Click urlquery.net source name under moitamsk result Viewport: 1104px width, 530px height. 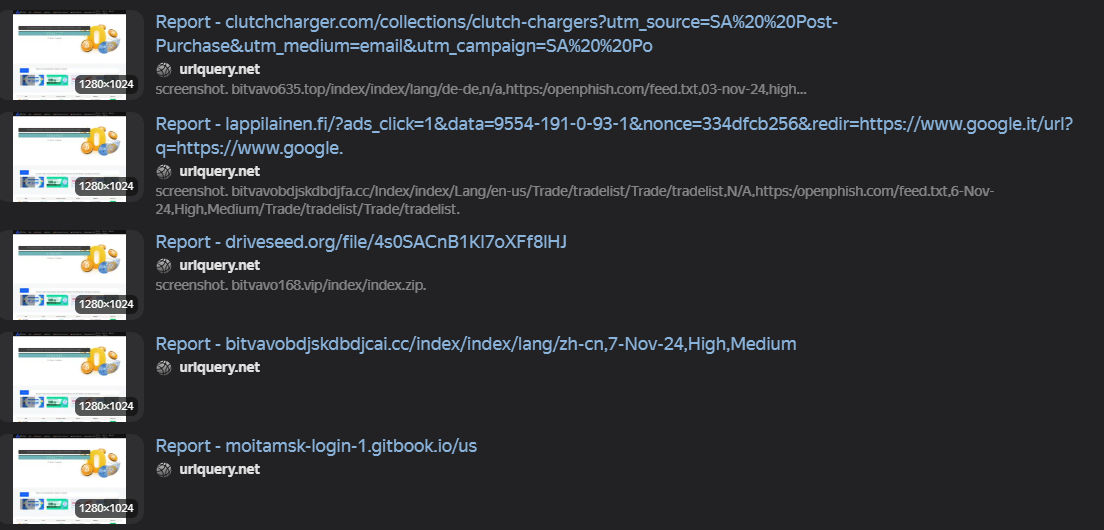pos(220,469)
